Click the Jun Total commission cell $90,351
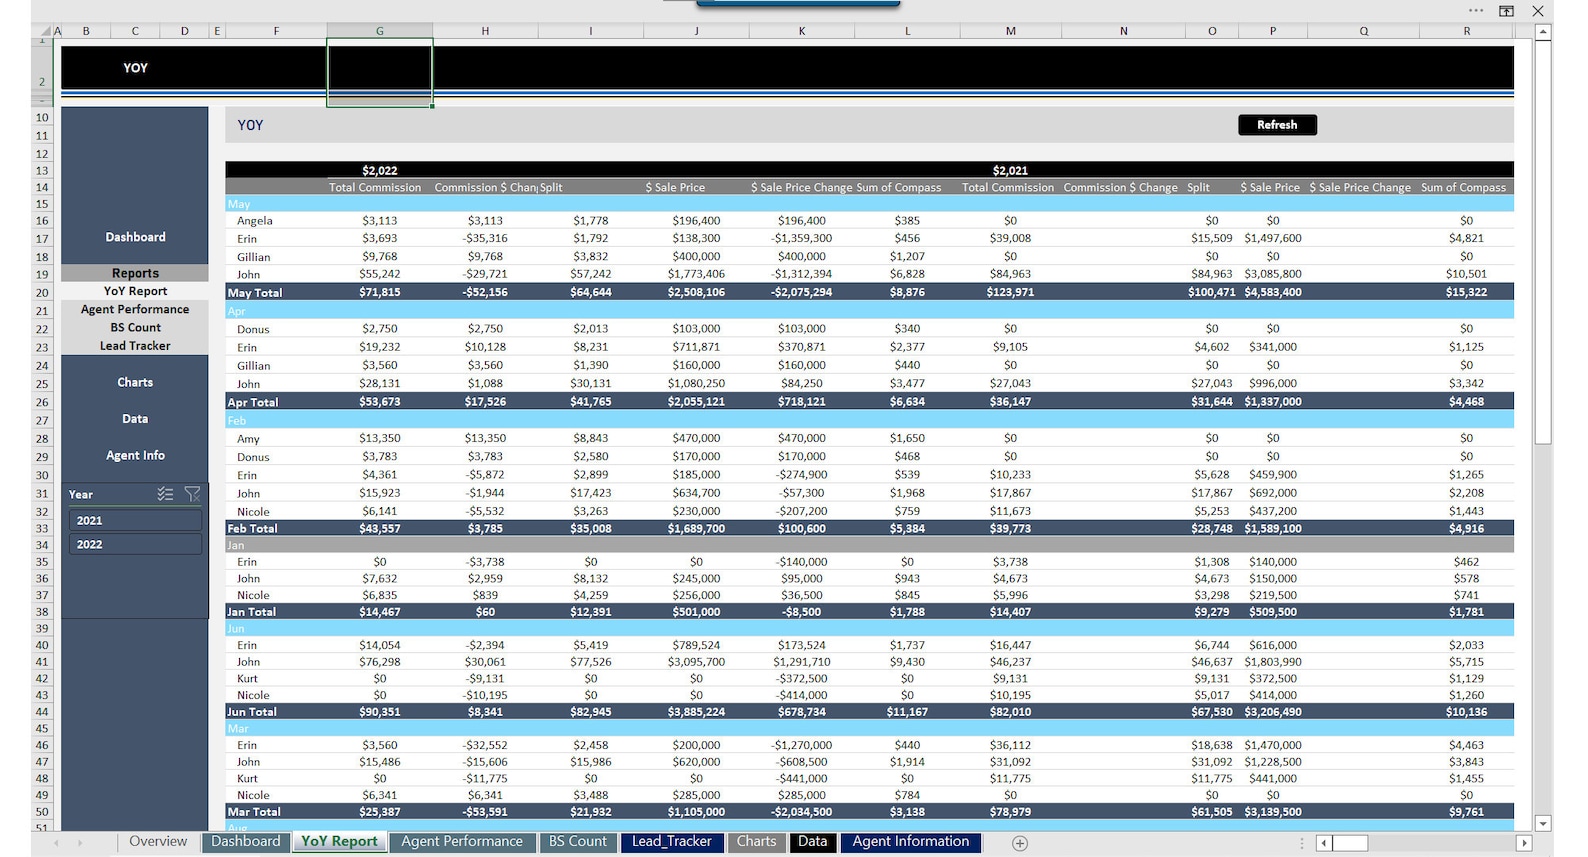The width and height of the screenshot is (1588, 857). pos(380,712)
